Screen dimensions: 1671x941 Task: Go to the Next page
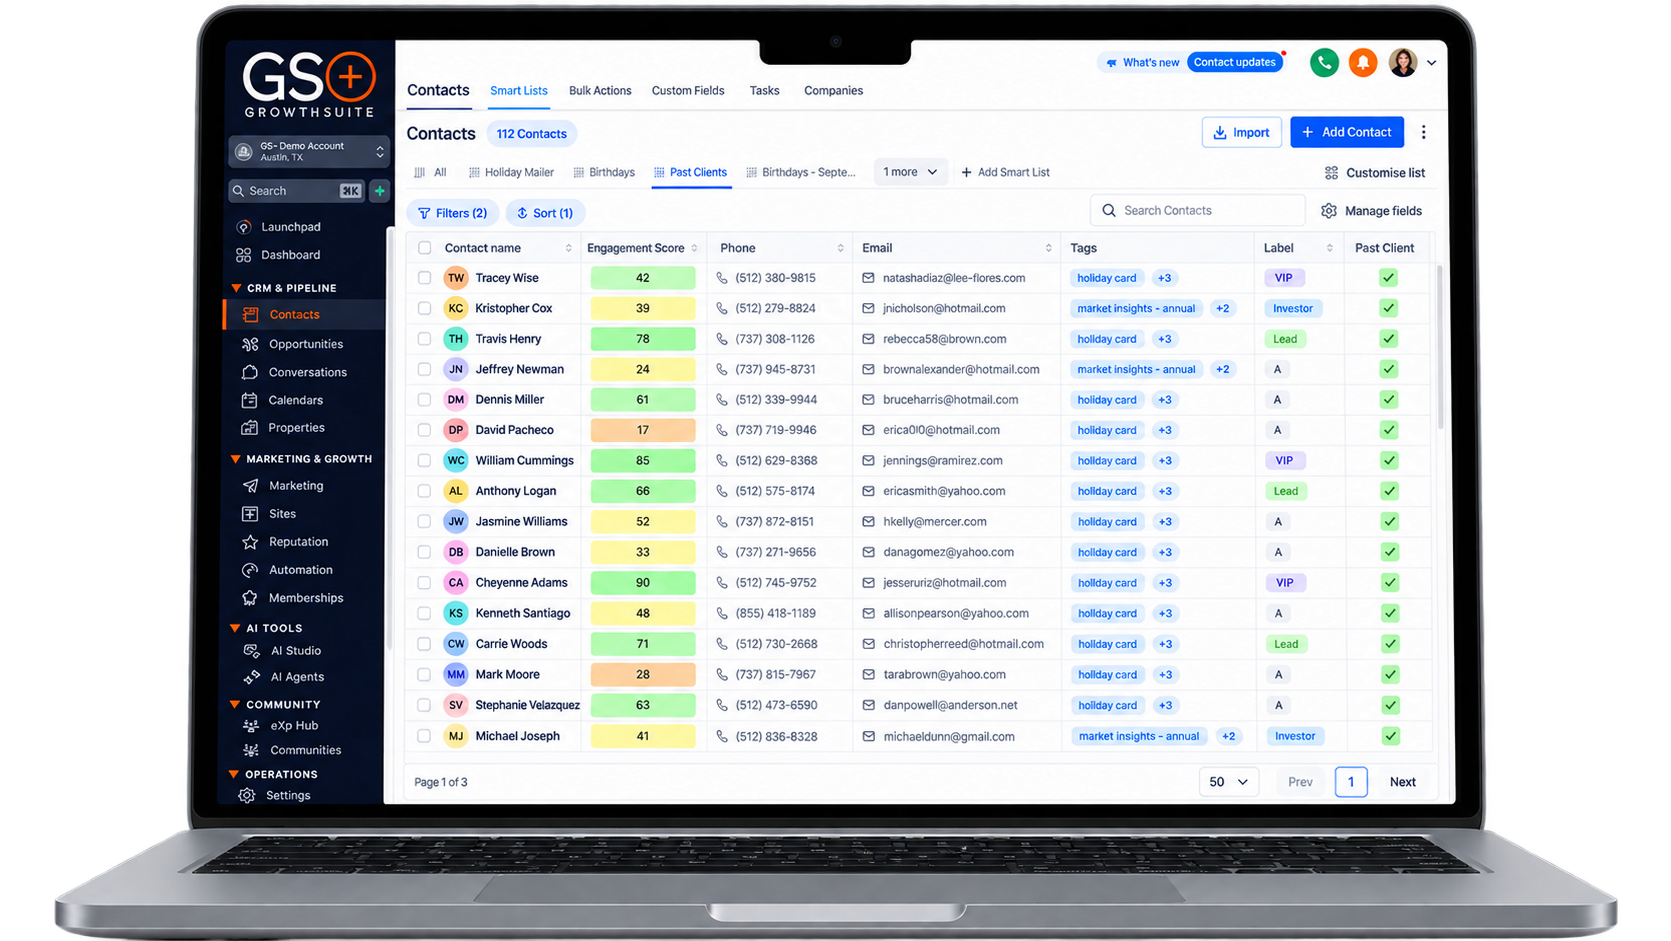(x=1402, y=782)
